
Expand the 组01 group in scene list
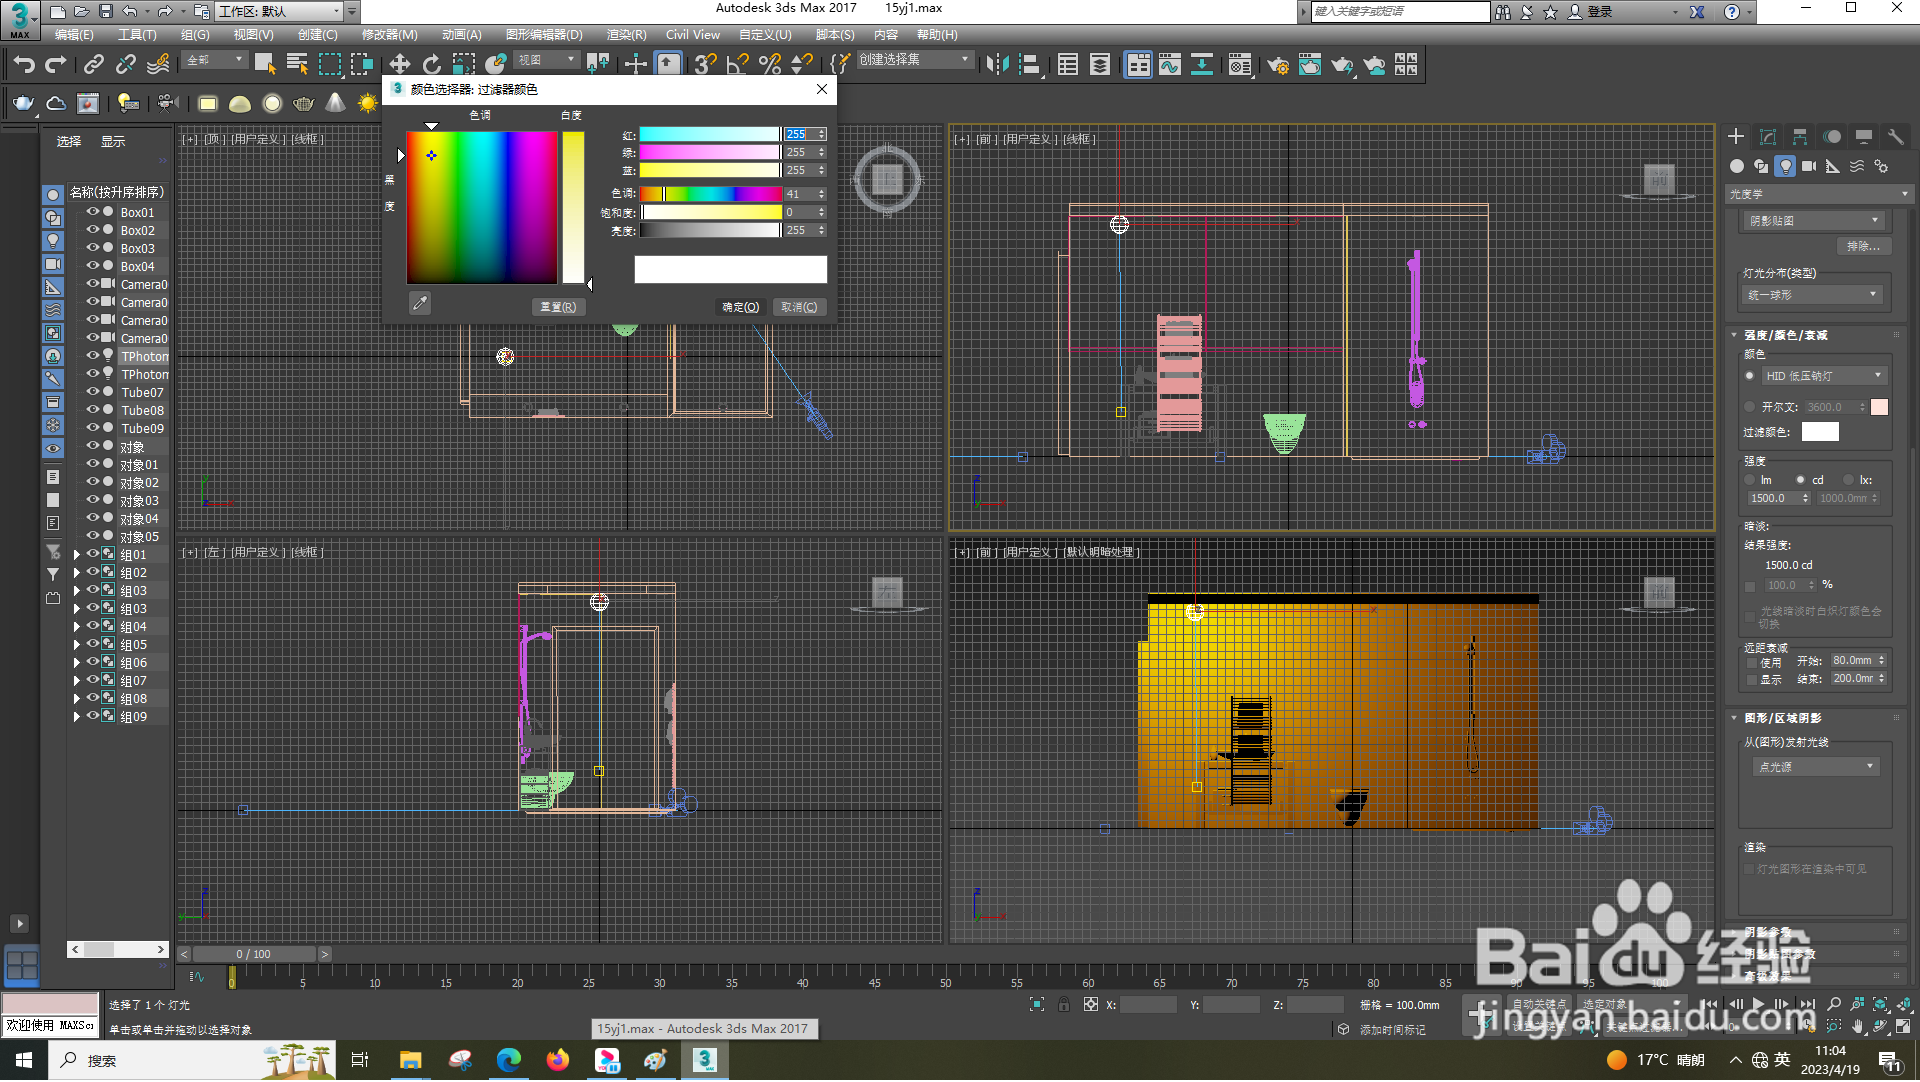(77, 555)
